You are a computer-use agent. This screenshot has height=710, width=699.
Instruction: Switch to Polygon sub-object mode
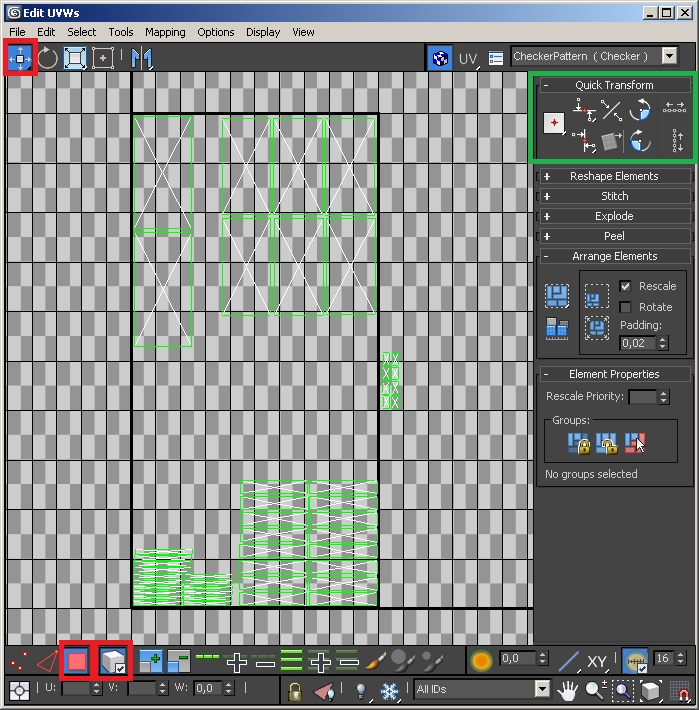tap(76, 661)
